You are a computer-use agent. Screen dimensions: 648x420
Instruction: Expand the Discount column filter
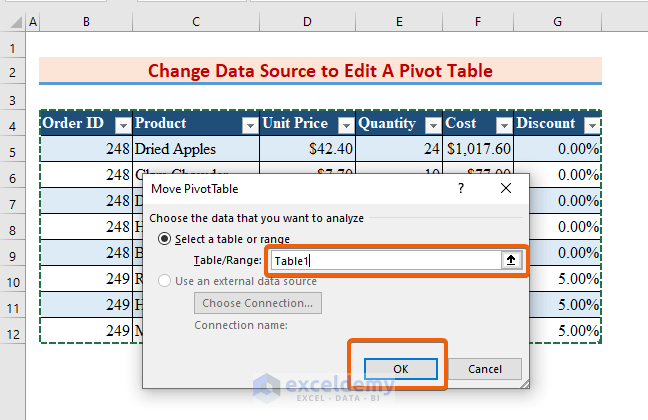[x=591, y=125]
